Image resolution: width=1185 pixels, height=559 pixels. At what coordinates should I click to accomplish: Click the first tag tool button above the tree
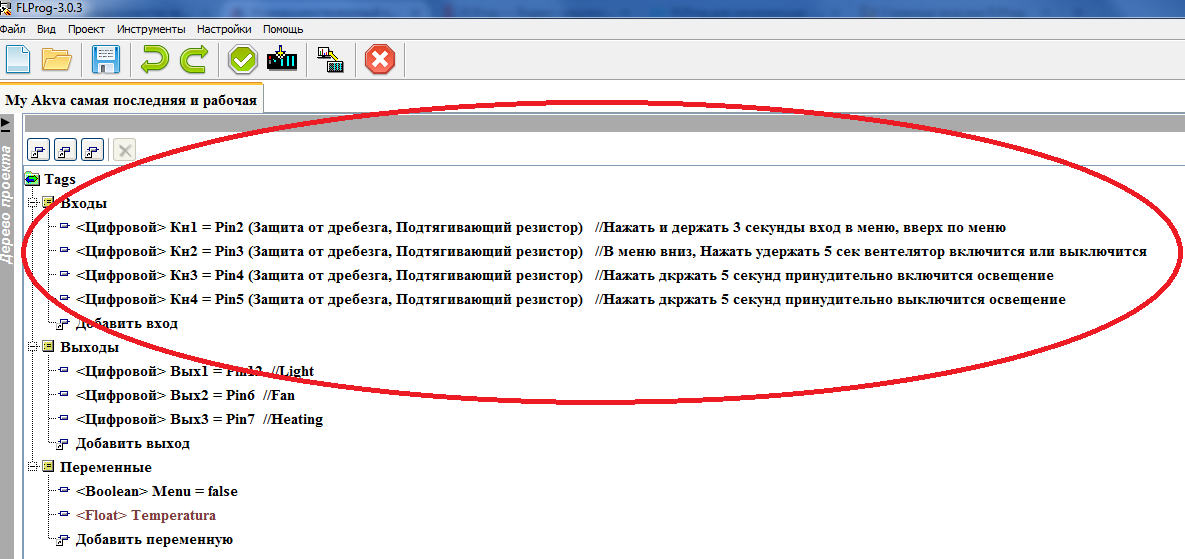pos(39,150)
